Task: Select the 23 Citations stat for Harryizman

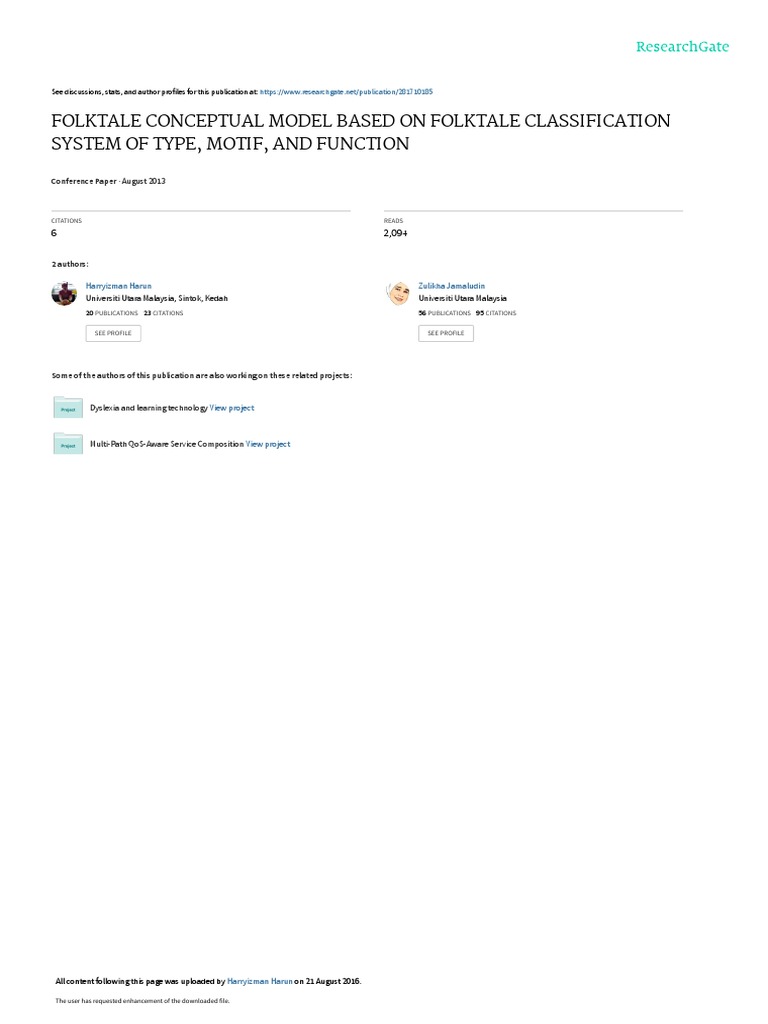Action: [164, 313]
